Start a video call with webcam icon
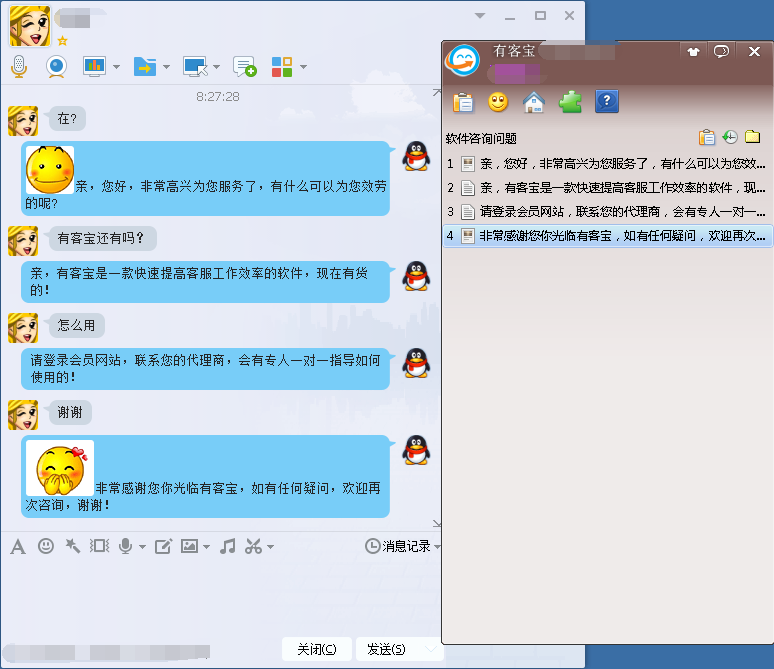Image resolution: width=774 pixels, height=669 pixels. [x=56, y=66]
